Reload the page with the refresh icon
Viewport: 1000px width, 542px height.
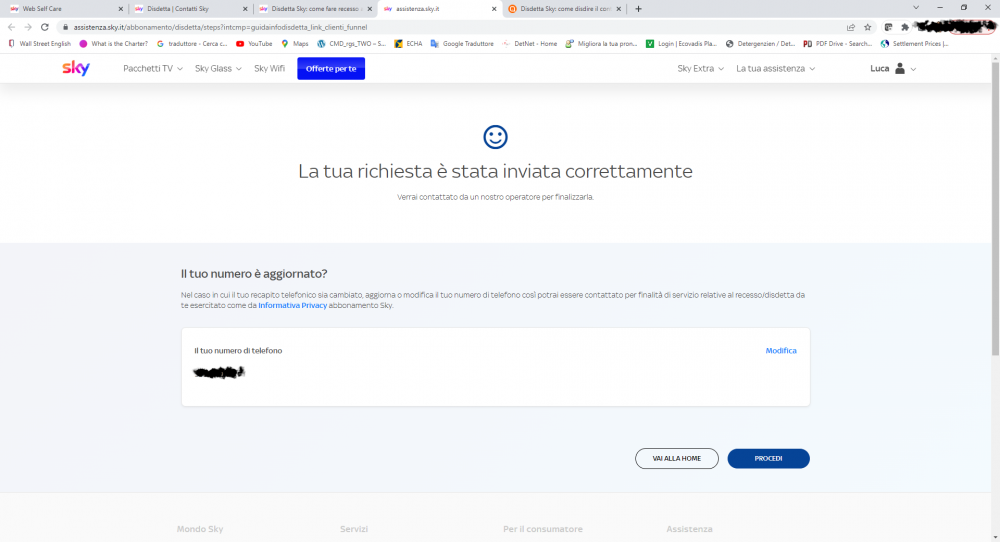point(45,27)
